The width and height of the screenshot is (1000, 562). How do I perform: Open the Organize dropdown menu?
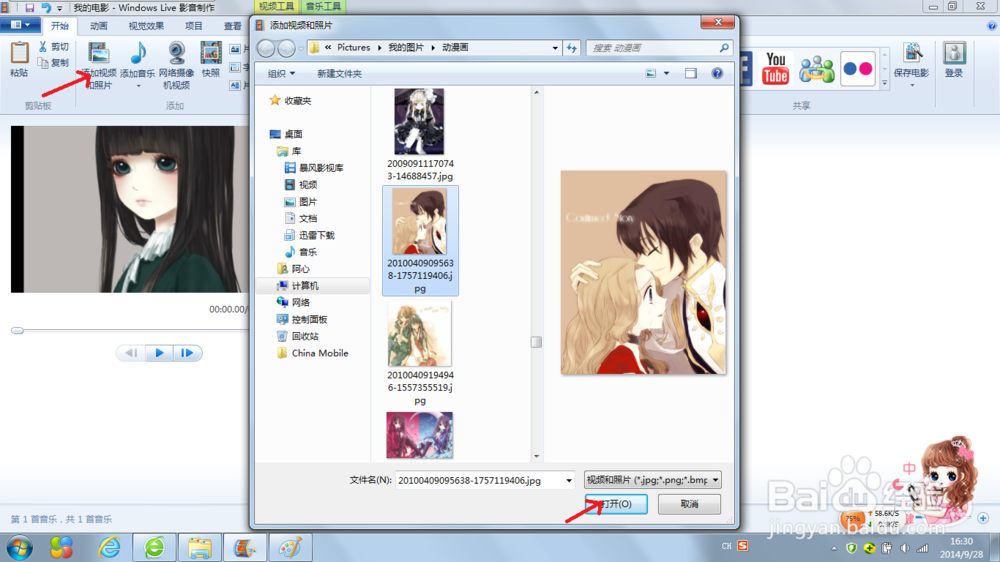click(281, 73)
